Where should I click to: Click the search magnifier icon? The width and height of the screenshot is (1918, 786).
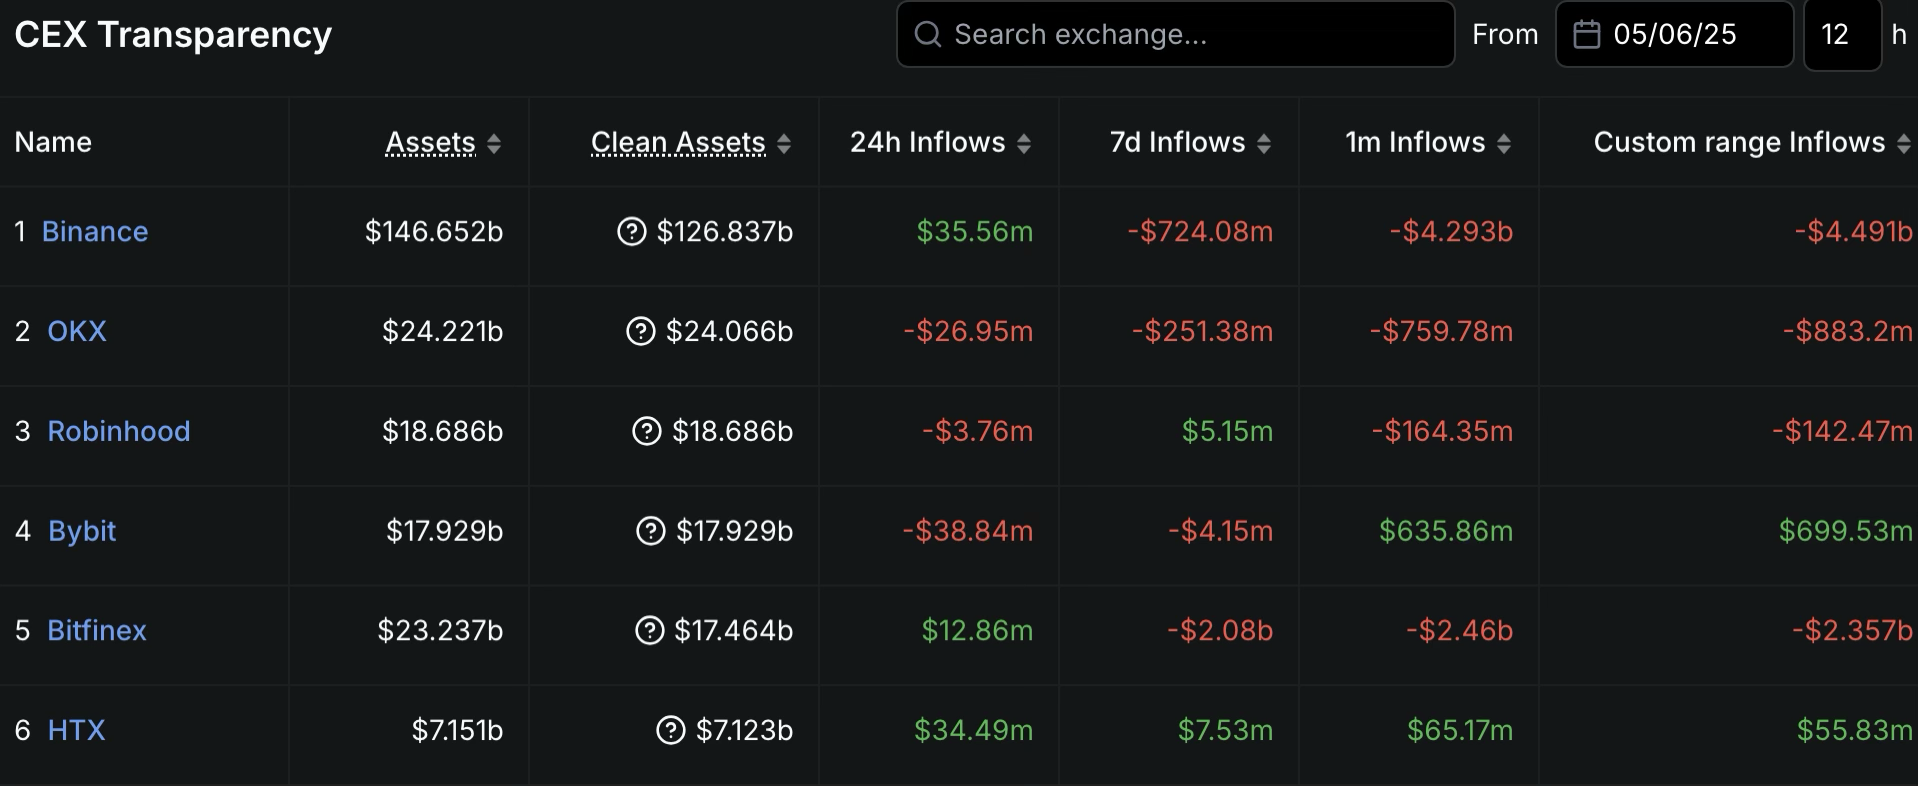[928, 35]
